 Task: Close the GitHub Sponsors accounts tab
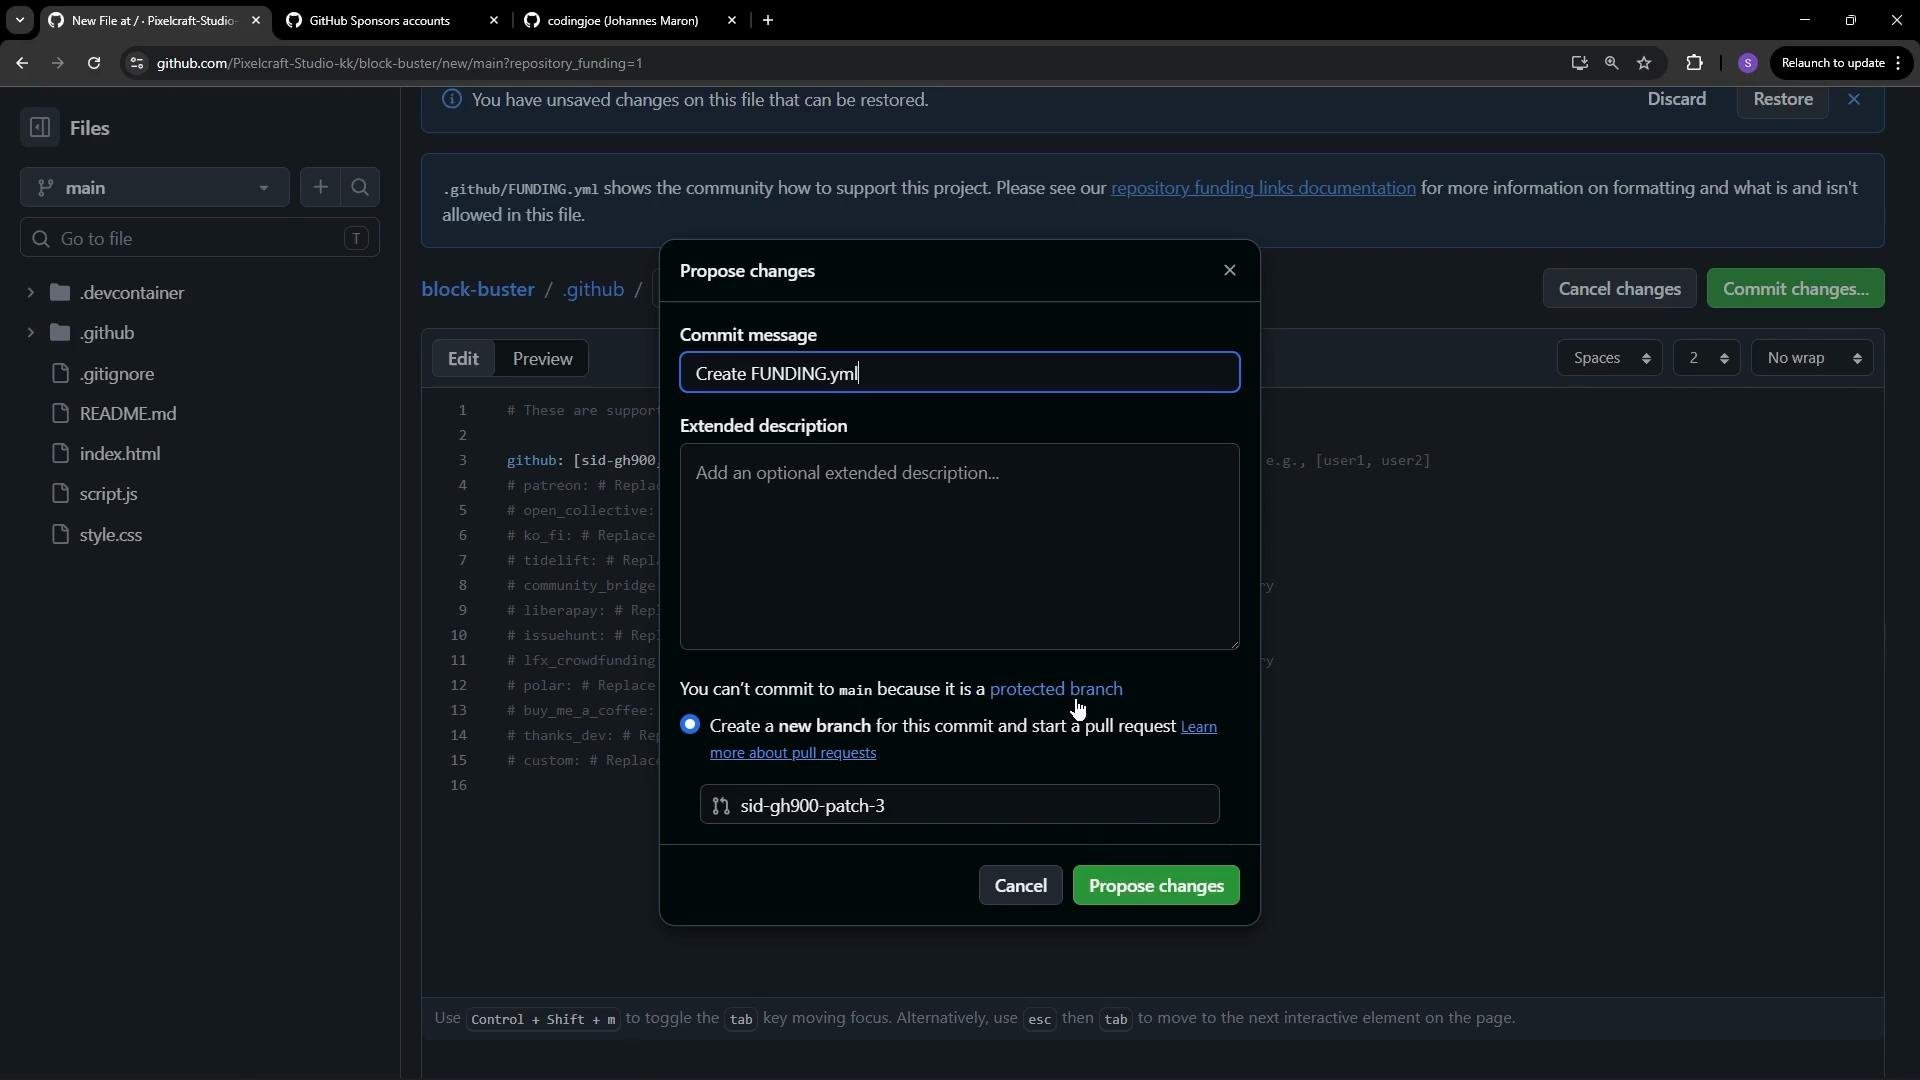tap(494, 20)
